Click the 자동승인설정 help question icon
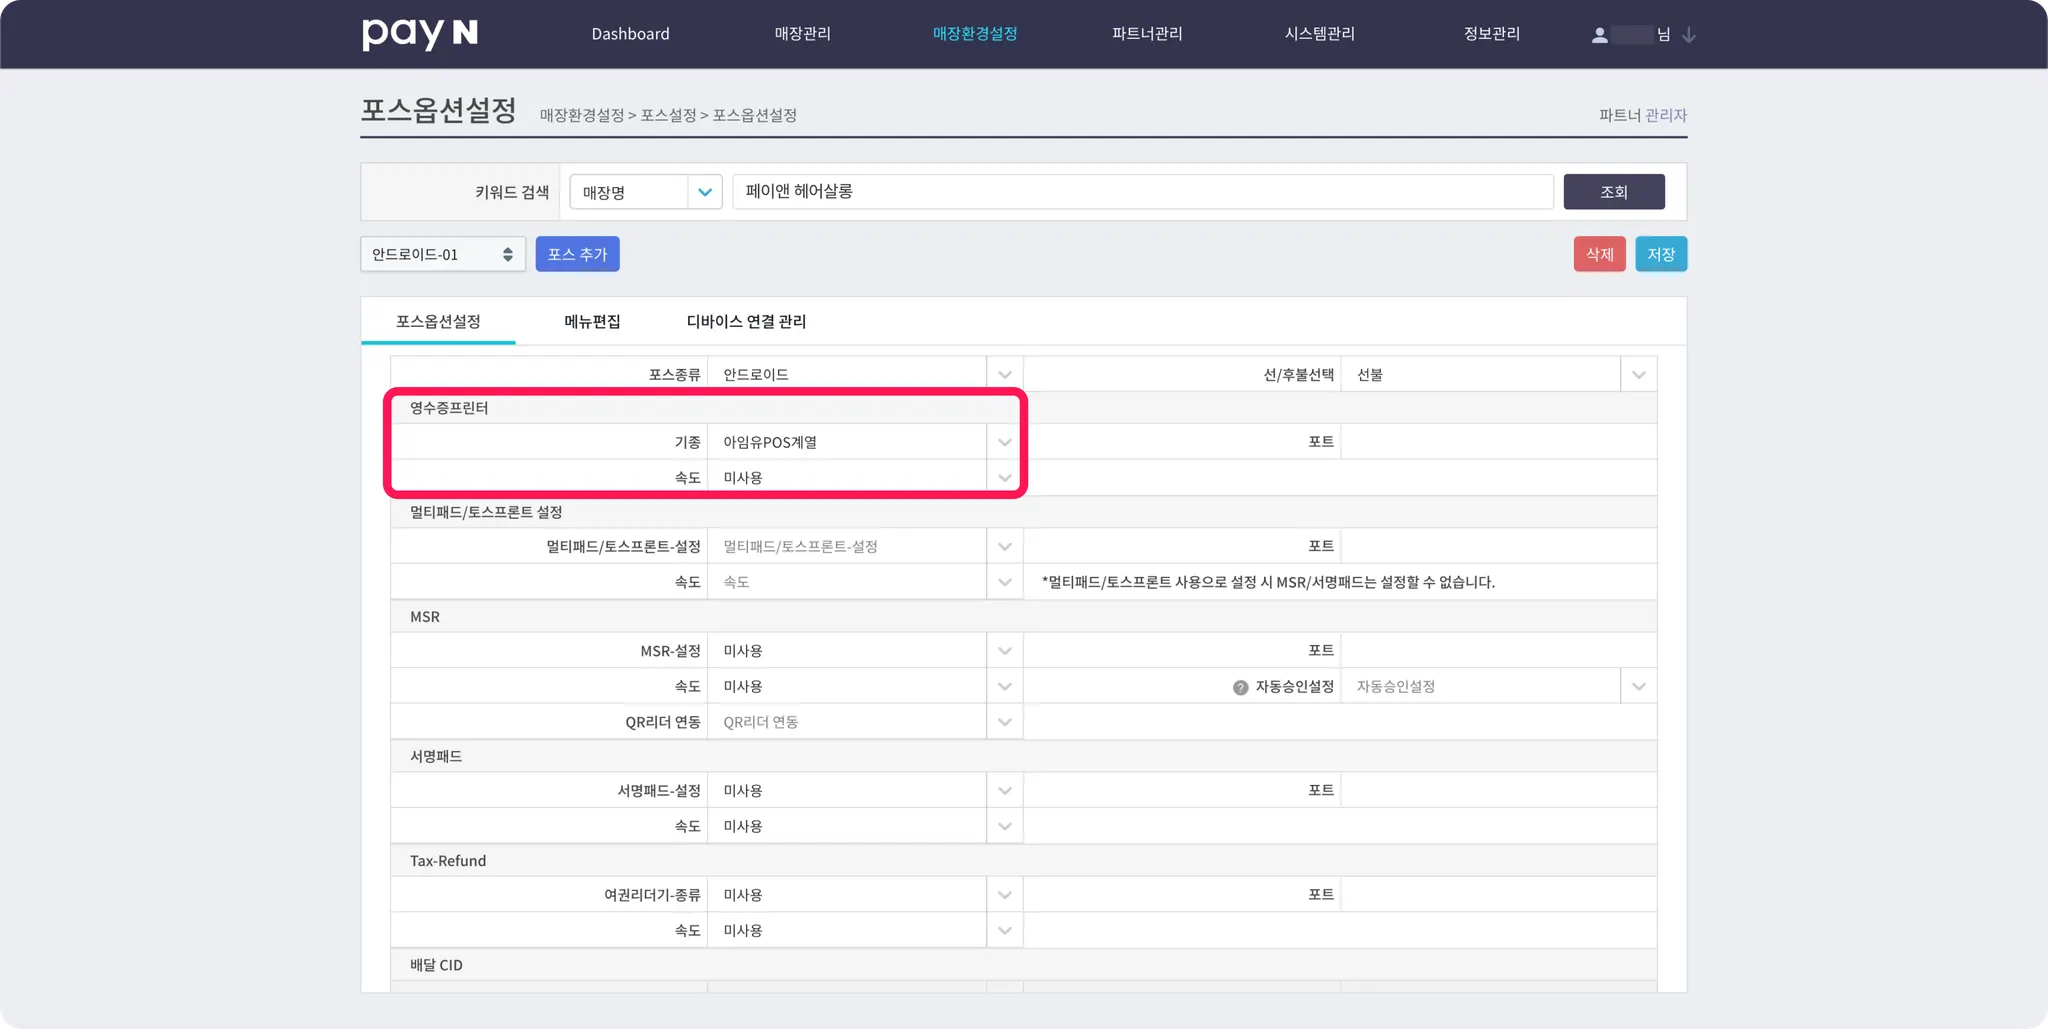Image resolution: width=2048 pixels, height=1029 pixels. (1241, 687)
